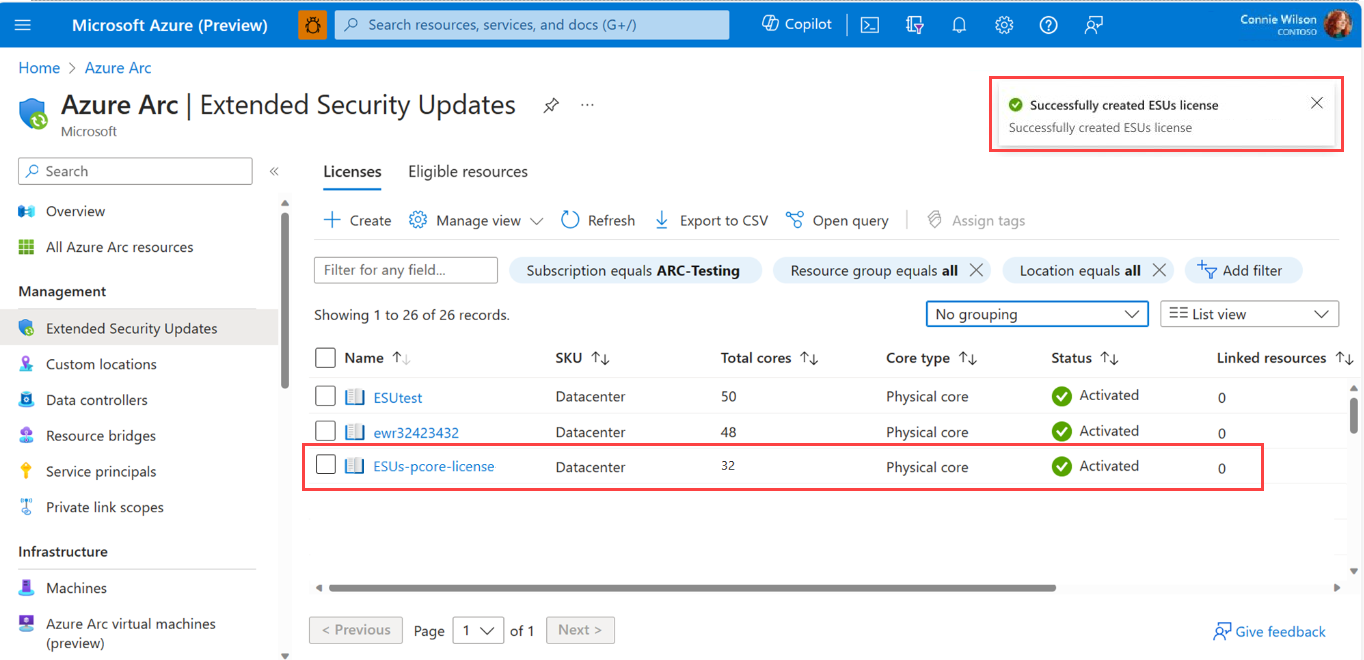Open the ESUtest license link
1364x660 pixels.
[398, 397]
